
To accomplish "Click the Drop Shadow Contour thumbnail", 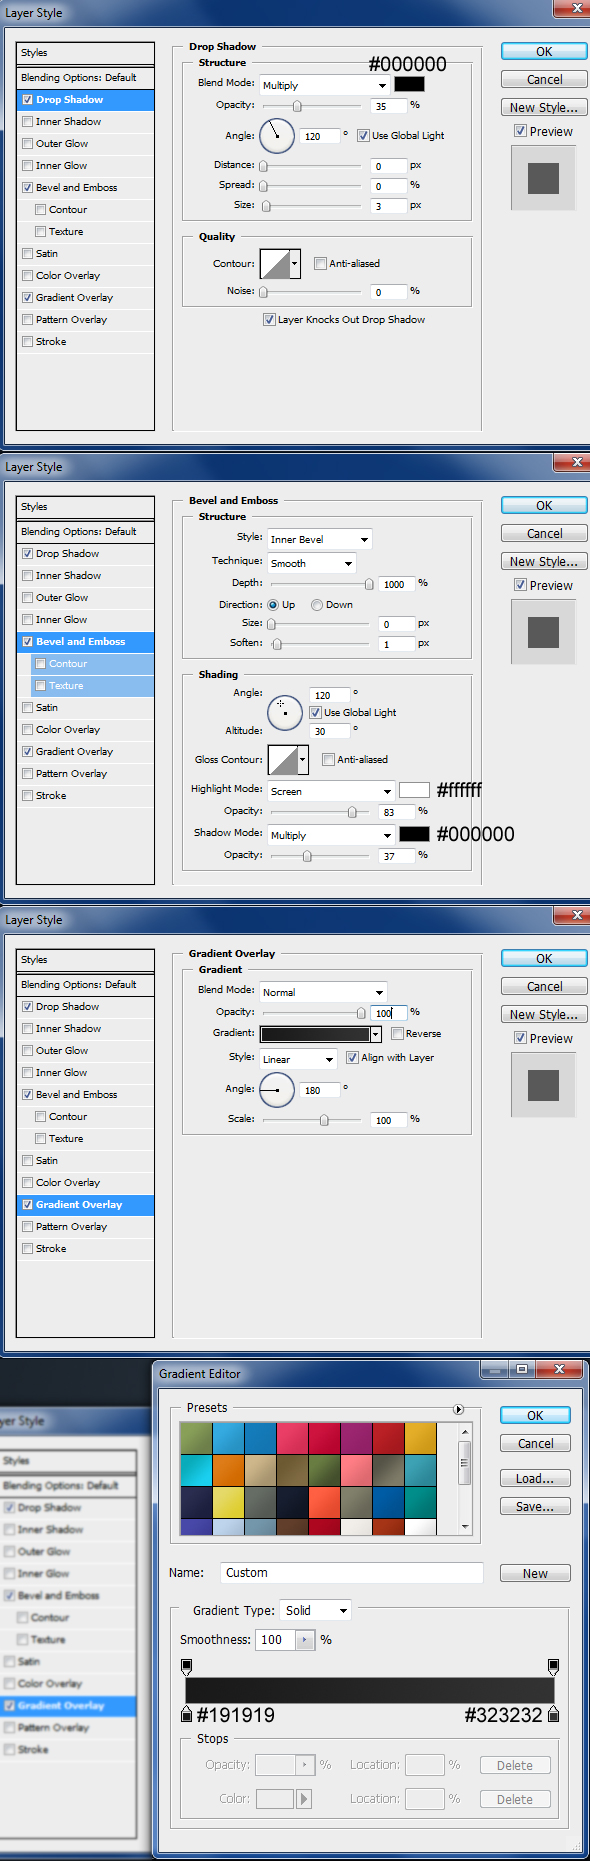I will 274,264.
